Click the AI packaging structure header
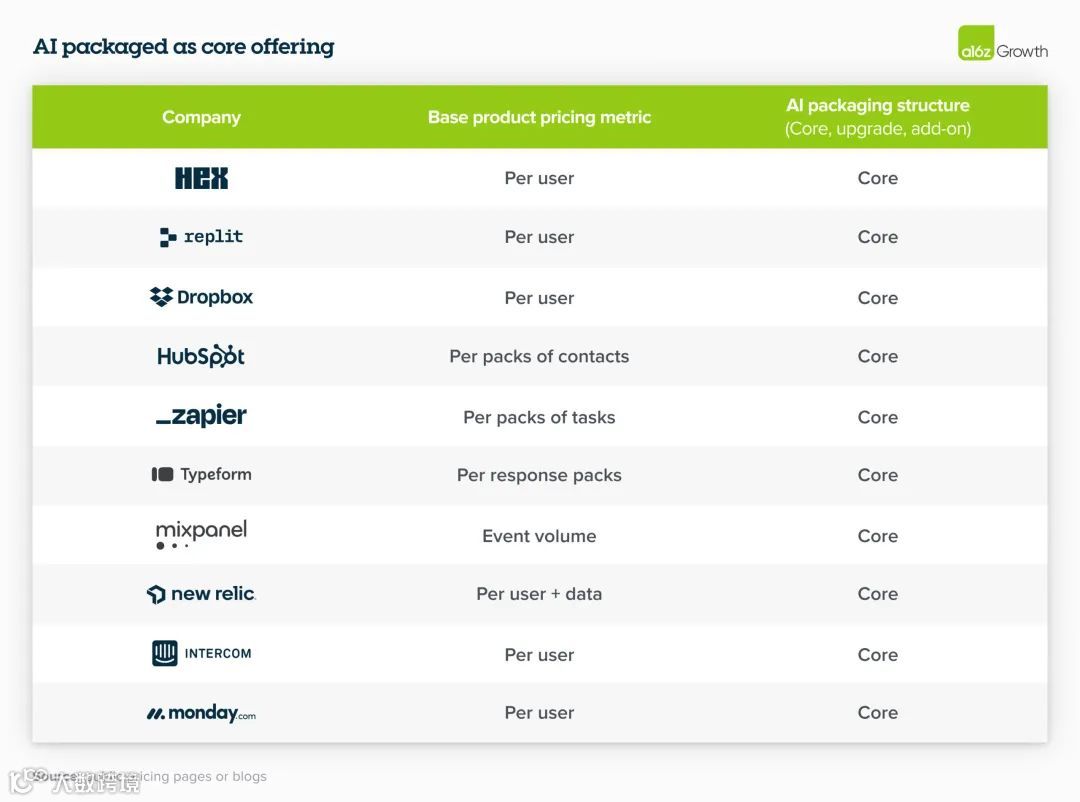This screenshot has height=802, width=1080. pyautogui.click(x=878, y=116)
